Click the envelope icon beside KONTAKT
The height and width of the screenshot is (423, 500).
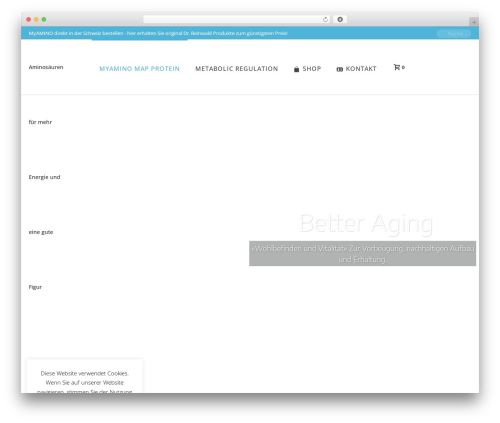[x=339, y=69]
